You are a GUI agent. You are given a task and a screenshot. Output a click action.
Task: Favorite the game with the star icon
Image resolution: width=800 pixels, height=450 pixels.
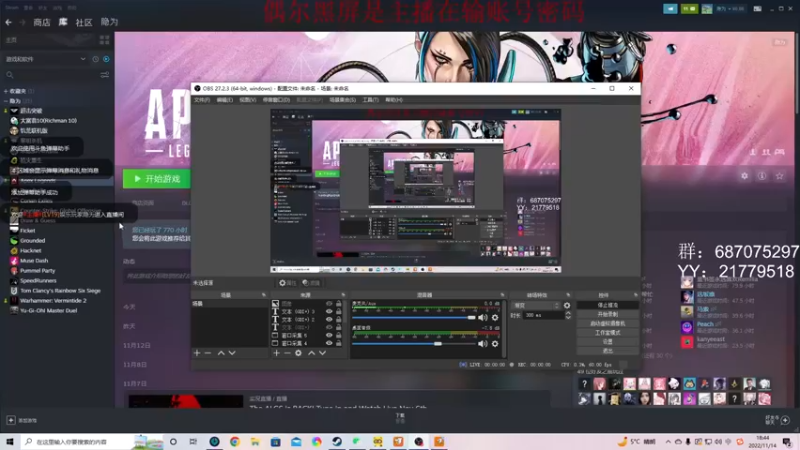pyautogui.click(x=779, y=176)
